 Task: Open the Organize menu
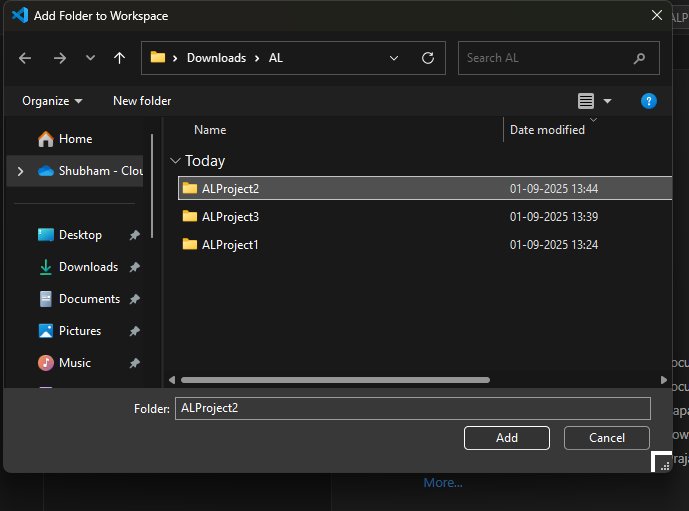coord(52,101)
